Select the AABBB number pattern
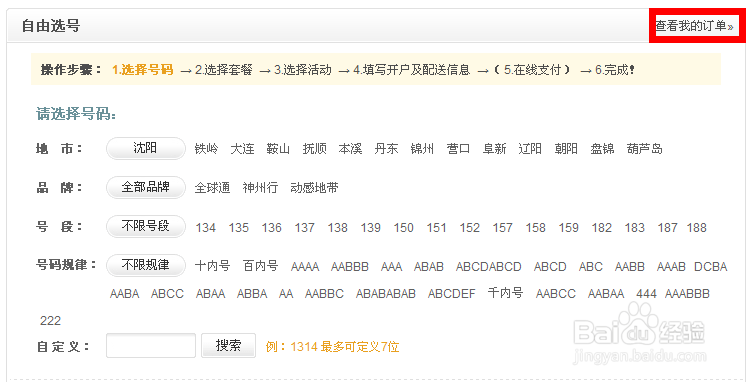This screenshot has width=748, height=382. coord(350,267)
